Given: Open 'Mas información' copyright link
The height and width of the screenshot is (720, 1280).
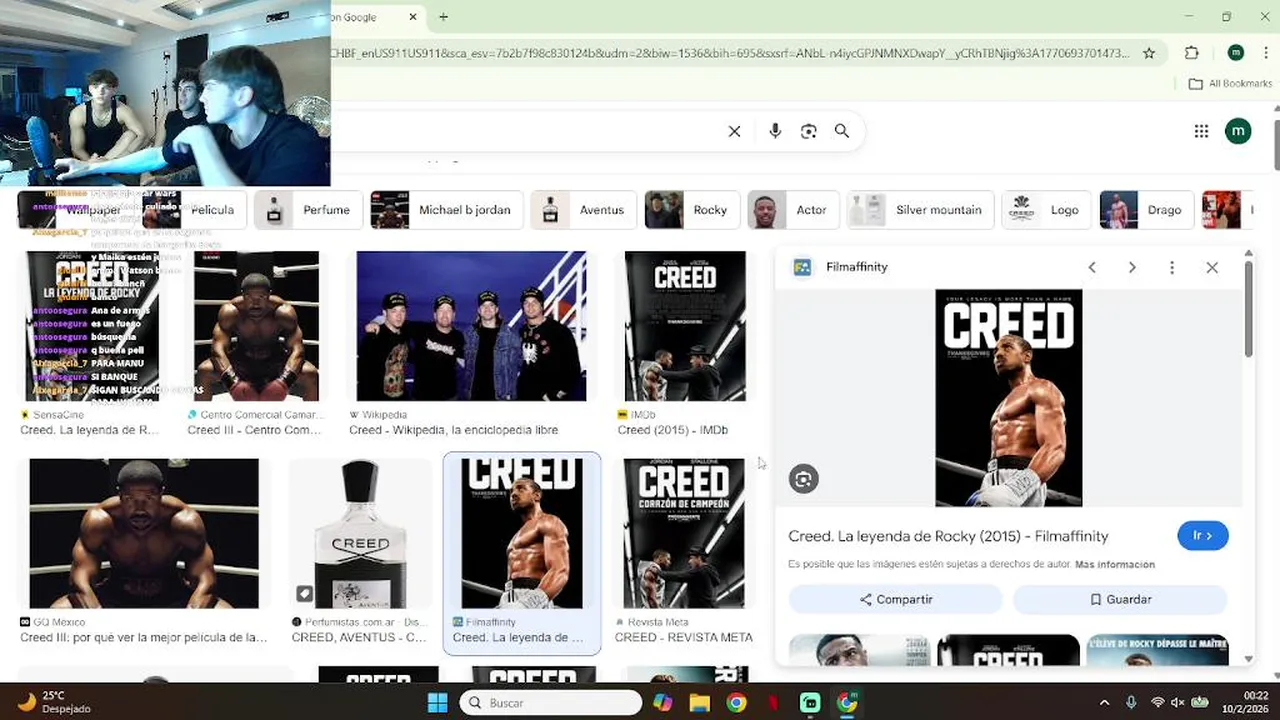Looking at the screenshot, I should [x=1115, y=564].
